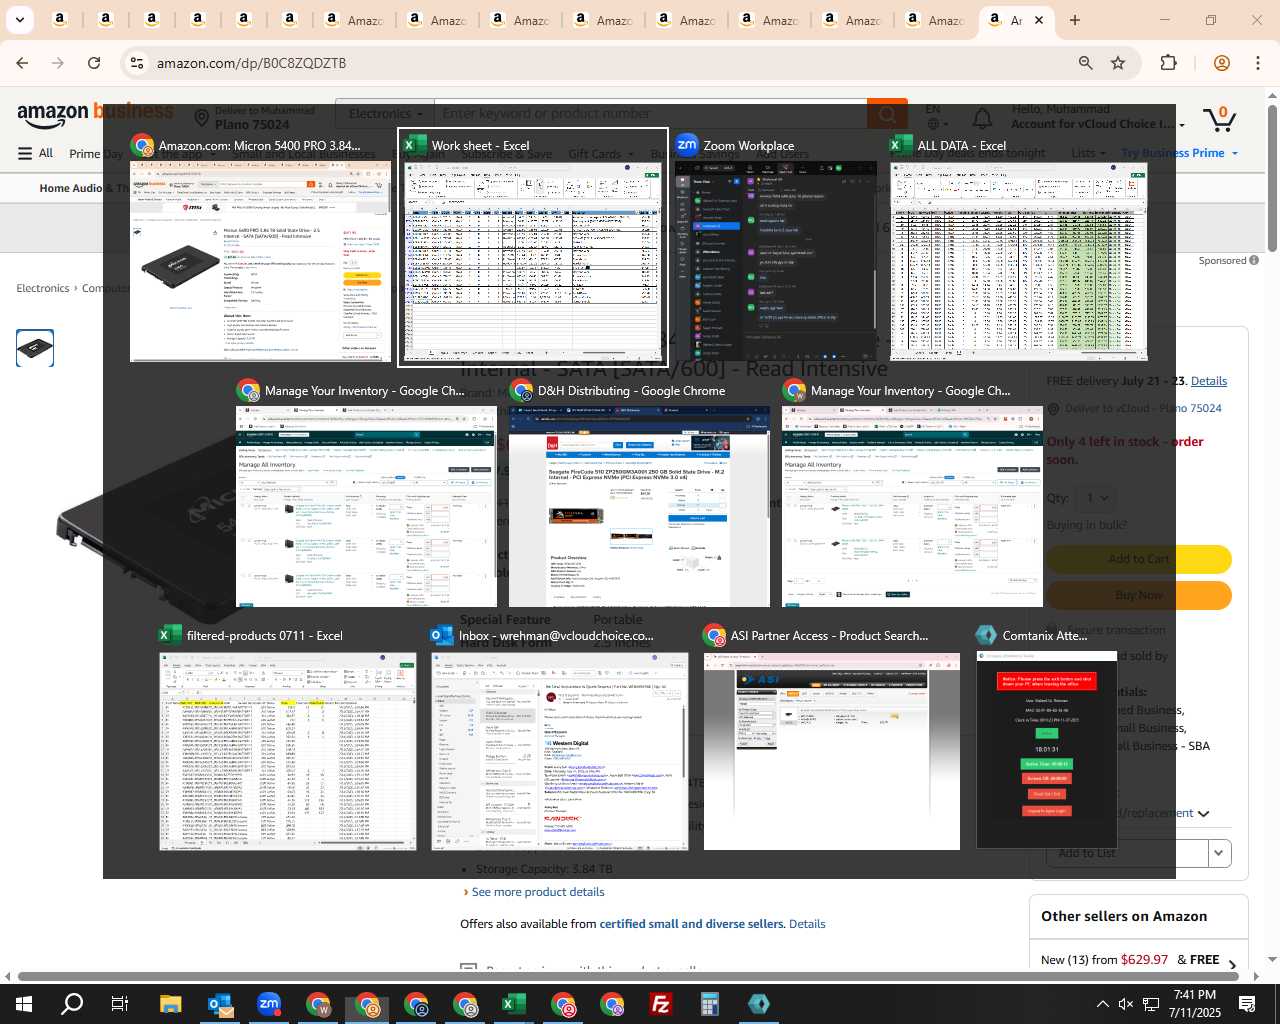This screenshot has width=1280, height=1024.
Task: Open Excel from the taskbar
Action: [x=514, y=1004]
